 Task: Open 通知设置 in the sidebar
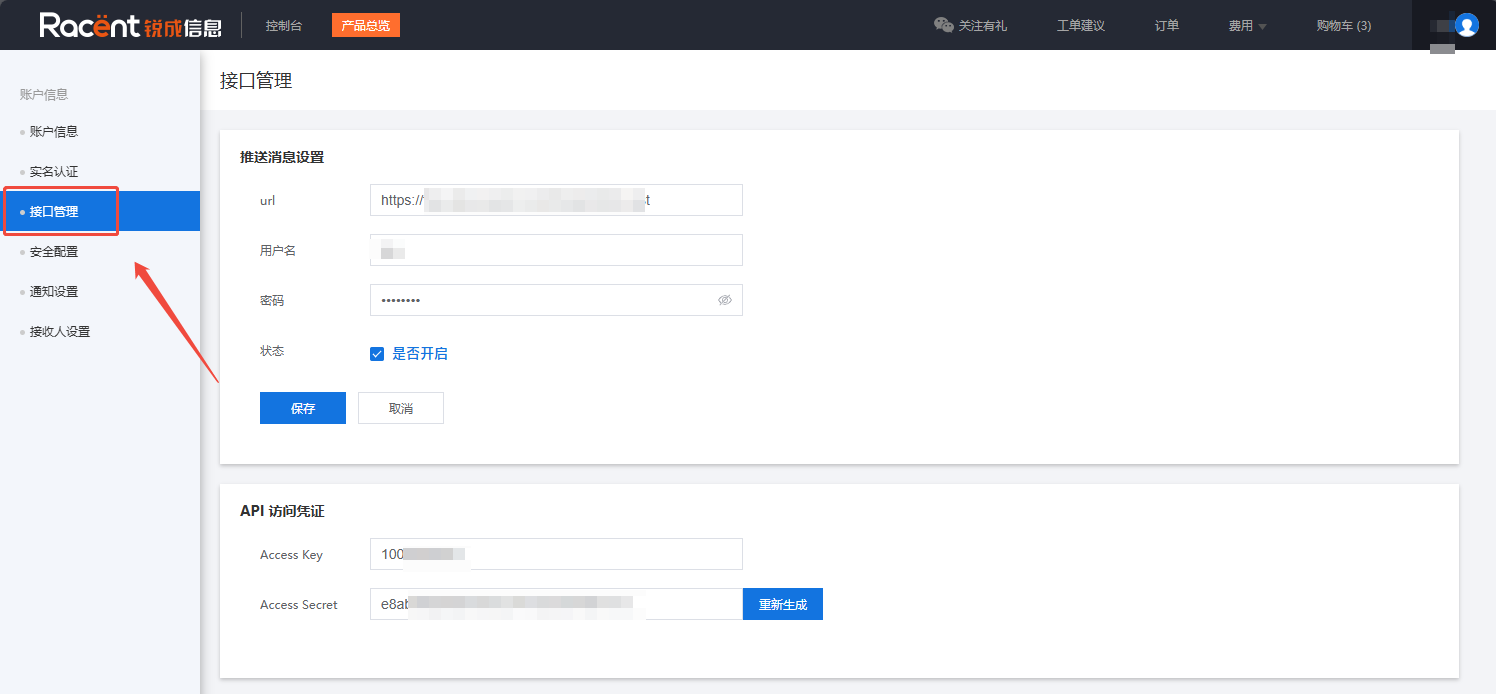pos(54,292)
